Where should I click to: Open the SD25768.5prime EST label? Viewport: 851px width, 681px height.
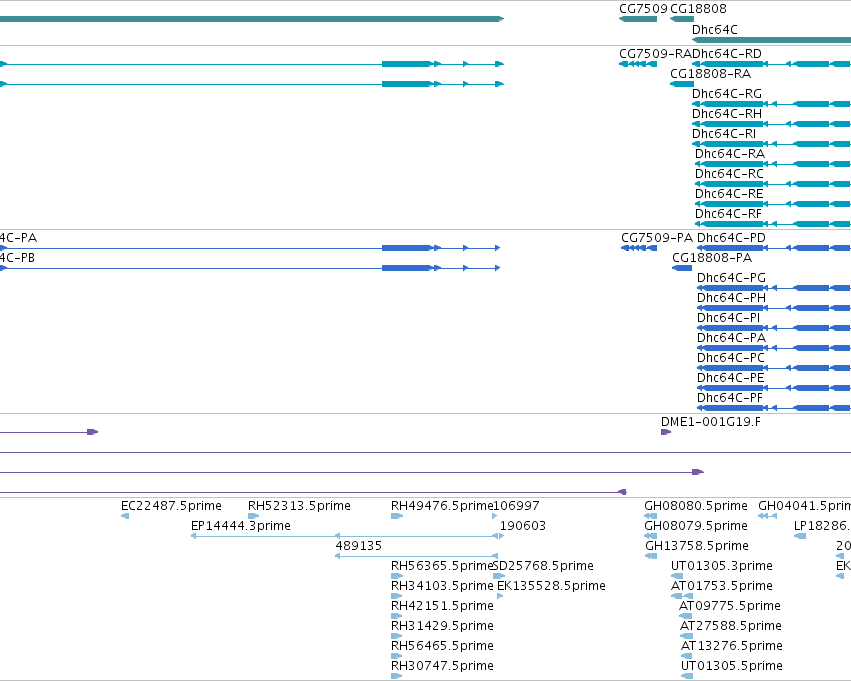pos(543,567)
